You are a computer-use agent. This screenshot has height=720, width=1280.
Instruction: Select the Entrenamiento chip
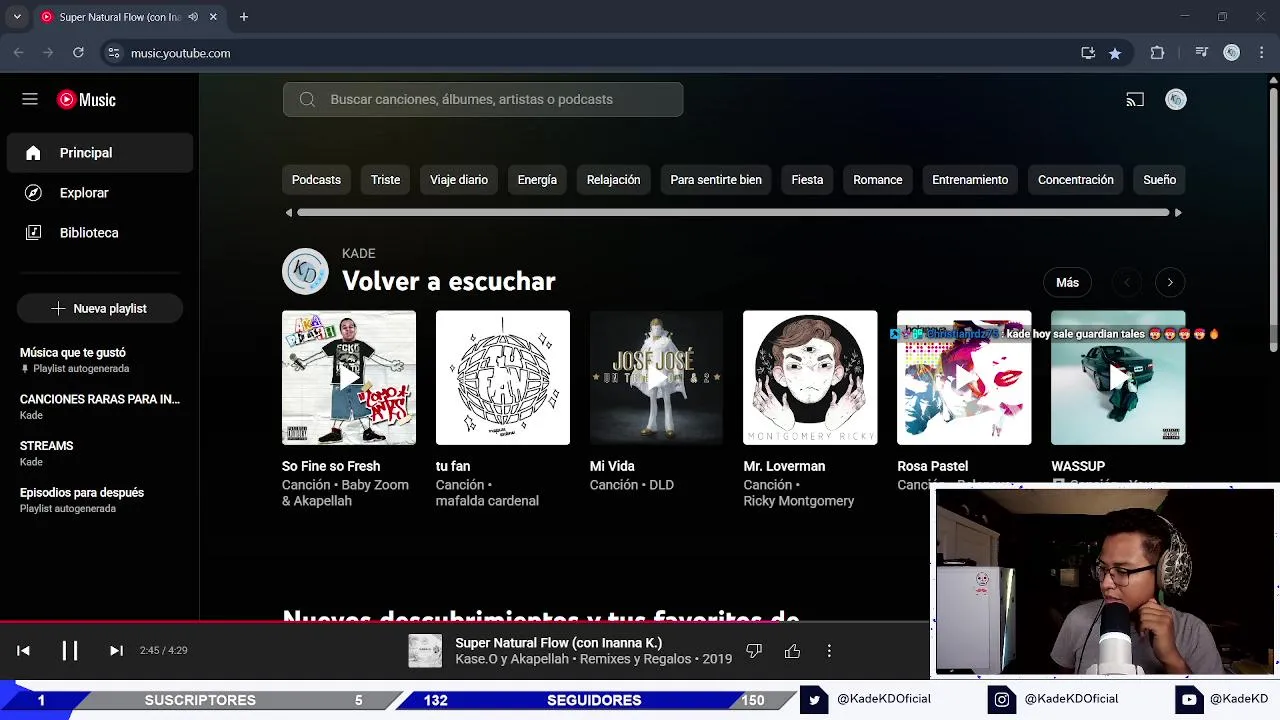(970, 180)
